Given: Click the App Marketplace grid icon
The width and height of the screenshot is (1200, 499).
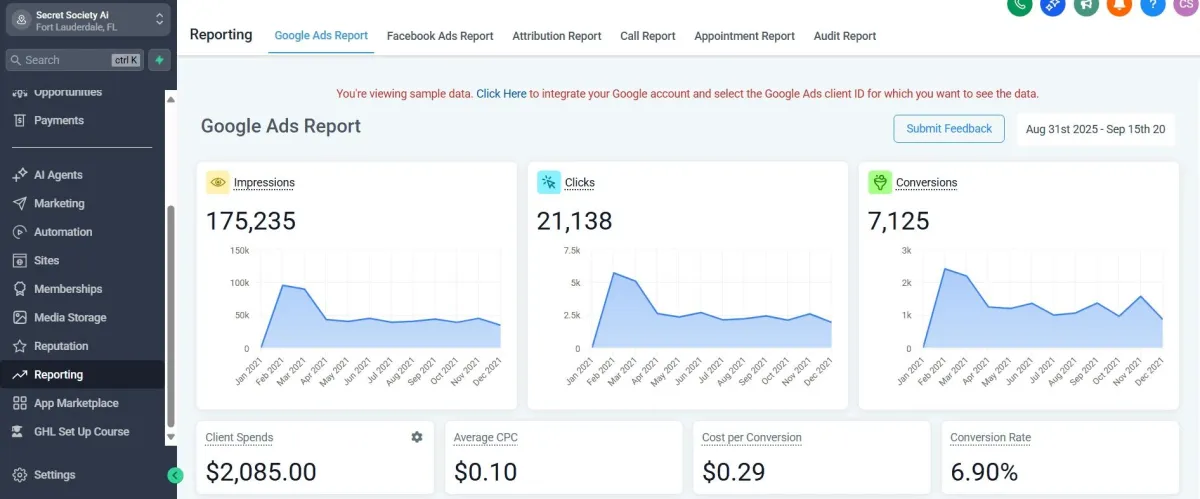Looking at the screenshot, I should [19, 403].
